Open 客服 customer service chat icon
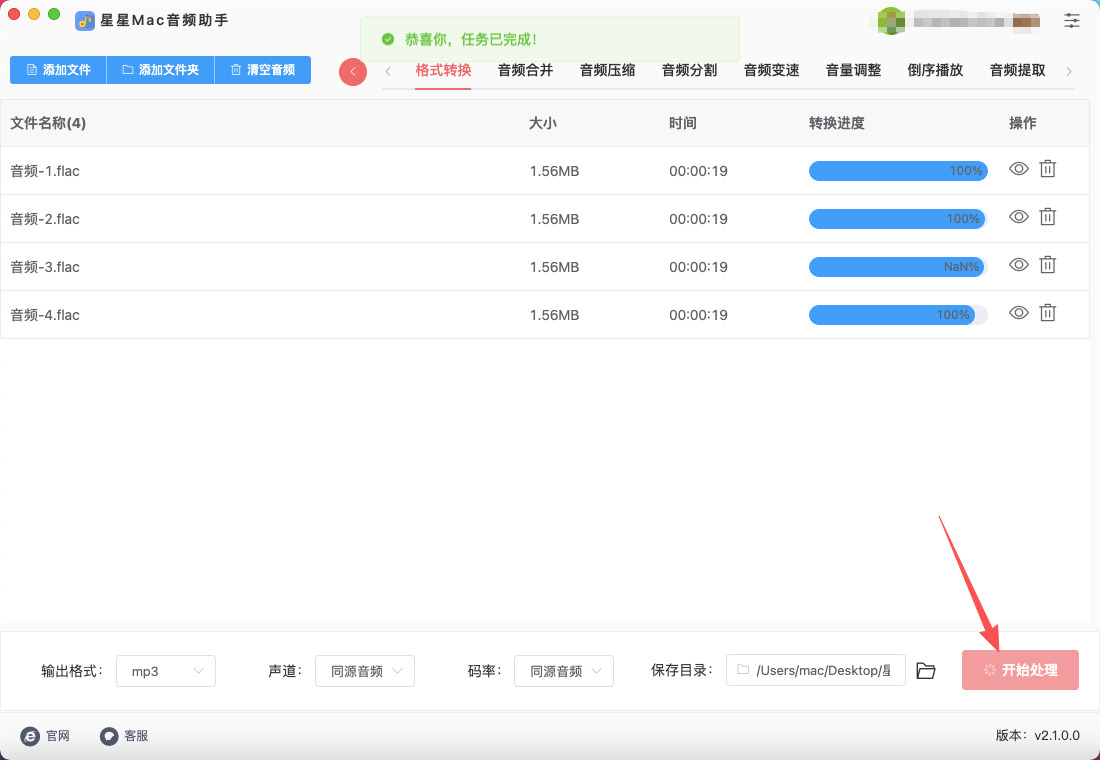 click(109, 736)
